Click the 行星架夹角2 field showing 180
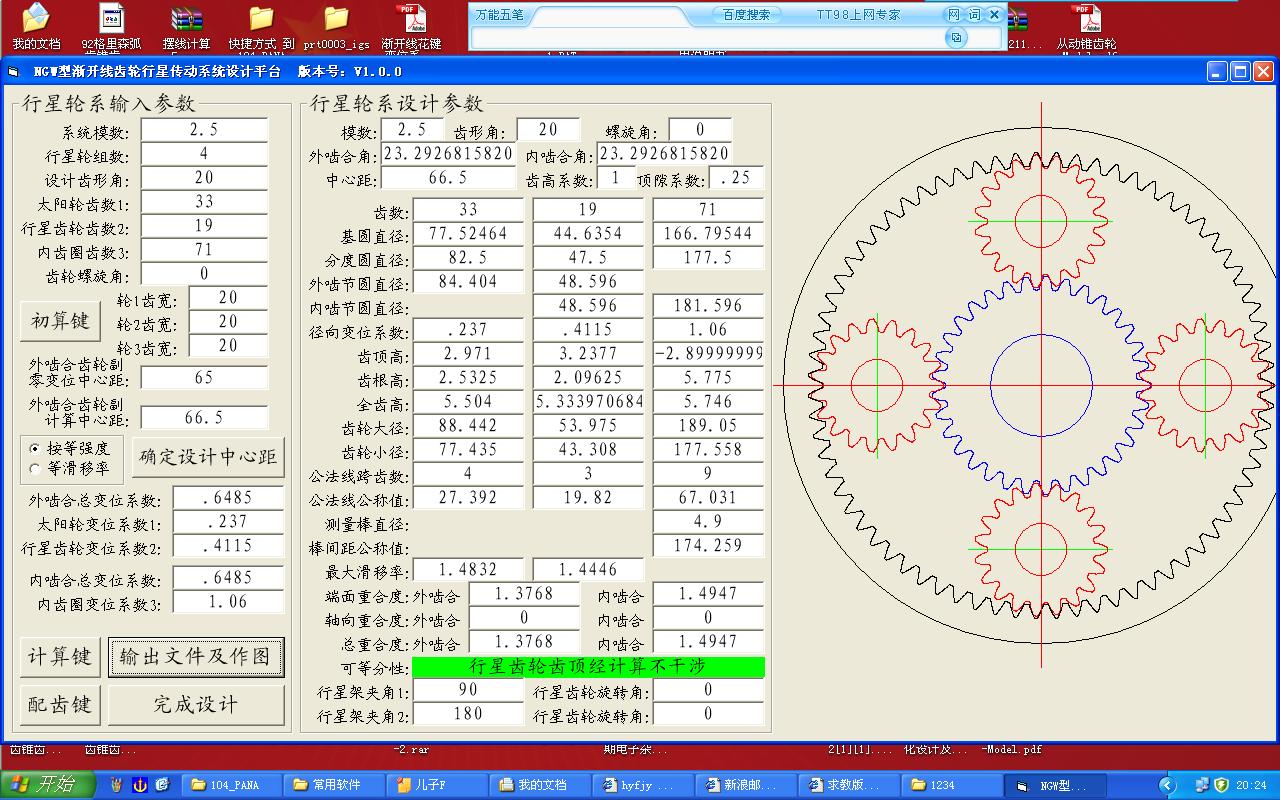This screenshot has height=800, width=1280. pos(468,714)
